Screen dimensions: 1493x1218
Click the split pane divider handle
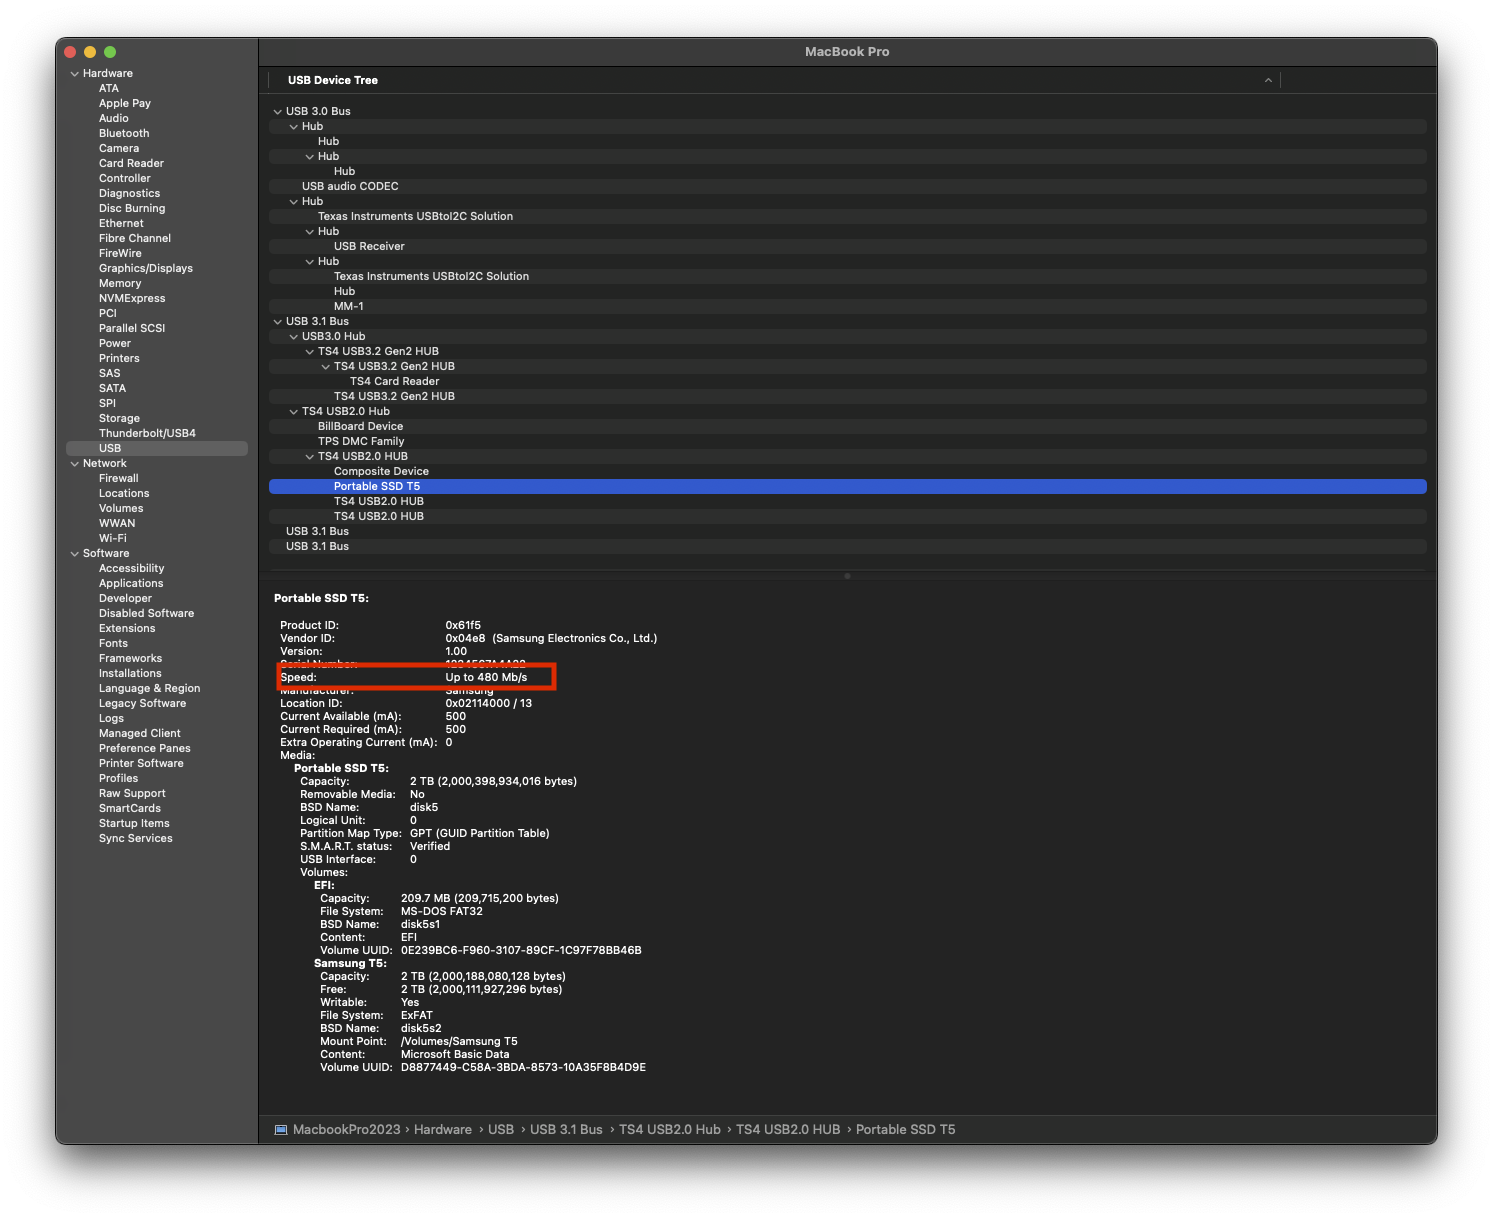pyautogui.click(x=847, y=576)
